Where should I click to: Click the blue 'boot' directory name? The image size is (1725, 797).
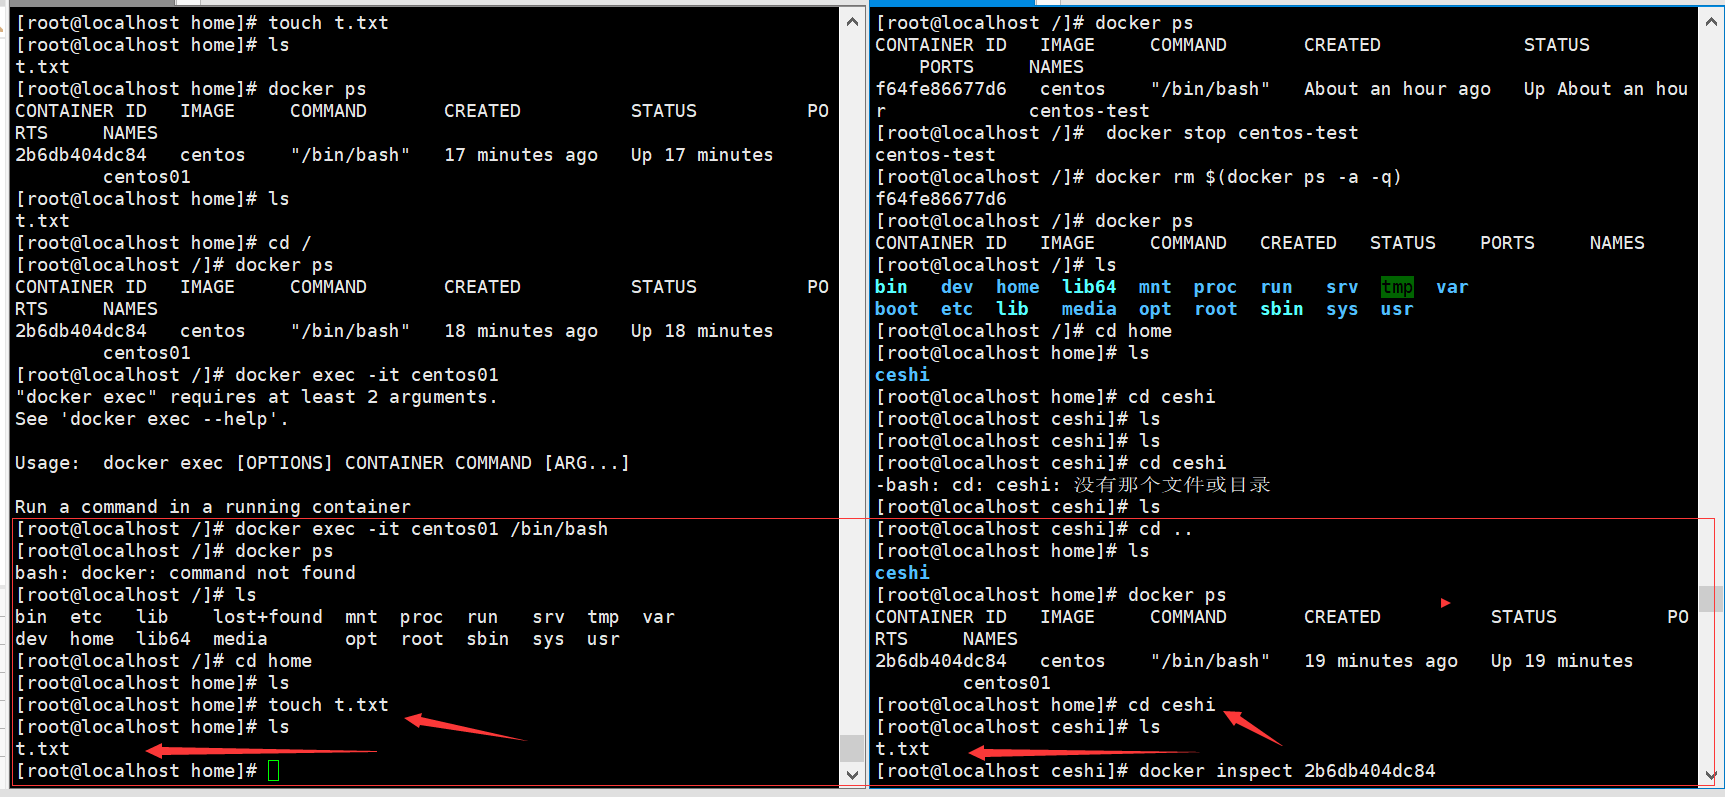pos(897,309)
